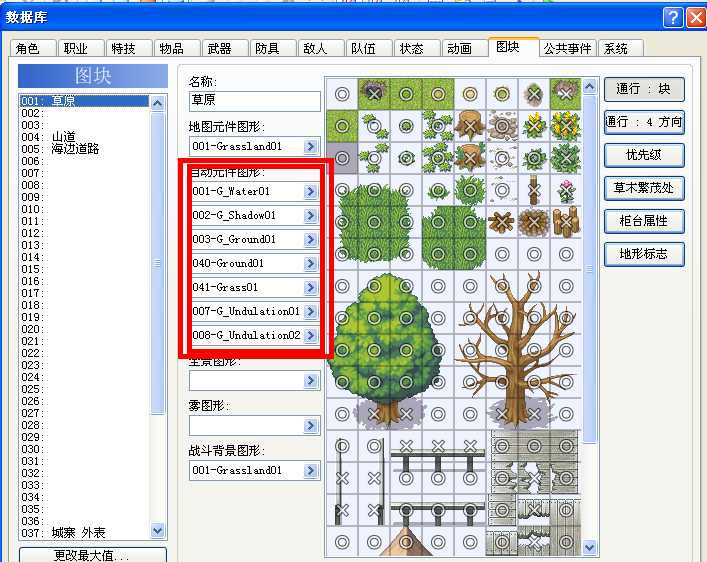
Task: Click the help question mark button
Action: (673, 18)
